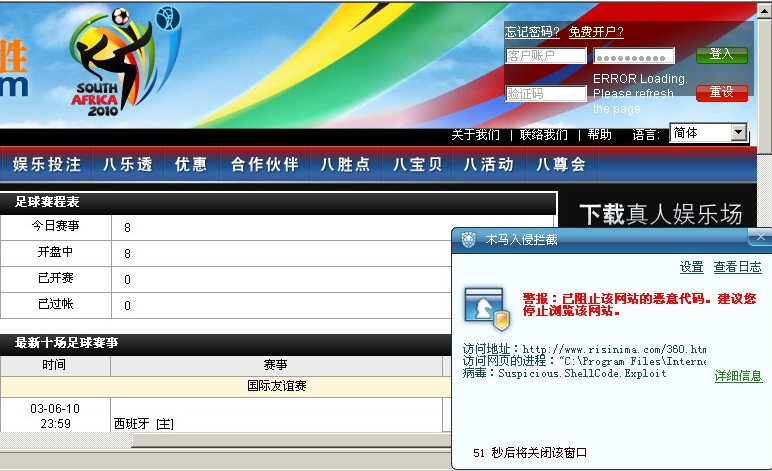Screen dimensions: 772x471
Task: Click the 验证码 captcha input field
Action: tap(545, 93)
